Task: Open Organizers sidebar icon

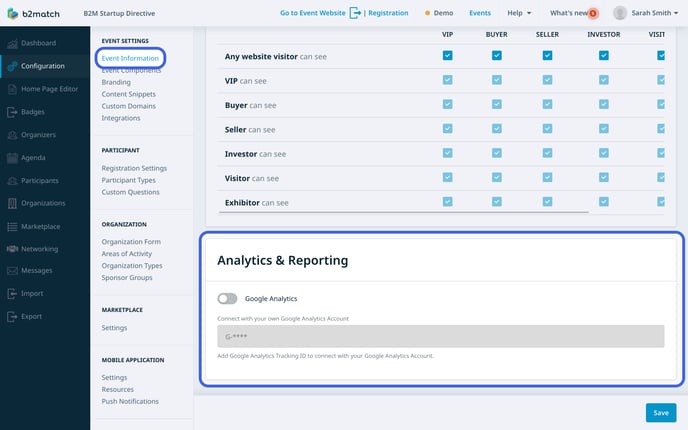Action: [x=12, y=135]
